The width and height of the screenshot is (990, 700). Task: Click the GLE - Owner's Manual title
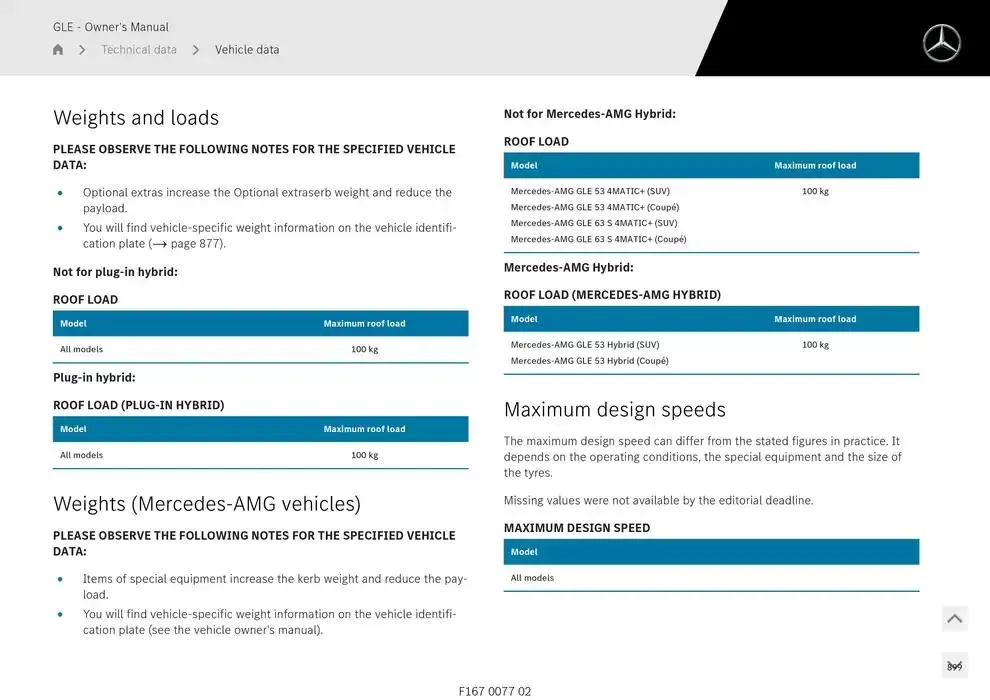click(x=111, y=27)
